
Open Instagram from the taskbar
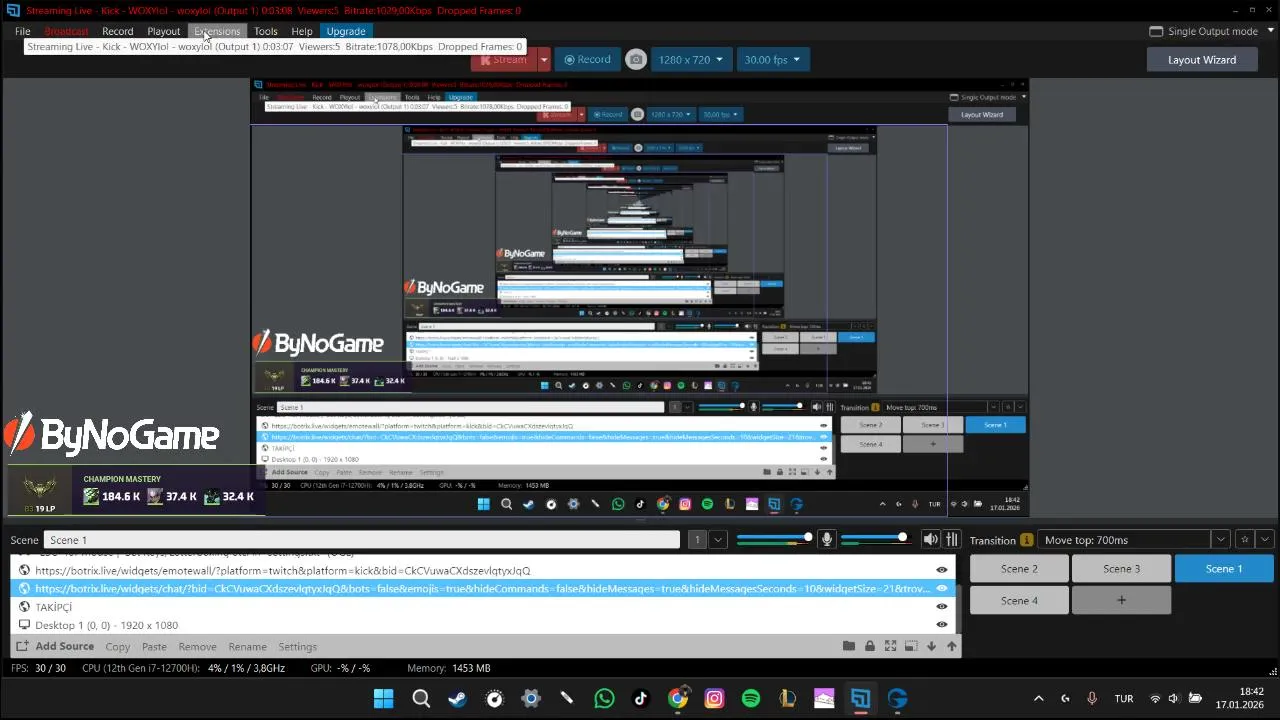pos(714,698)
